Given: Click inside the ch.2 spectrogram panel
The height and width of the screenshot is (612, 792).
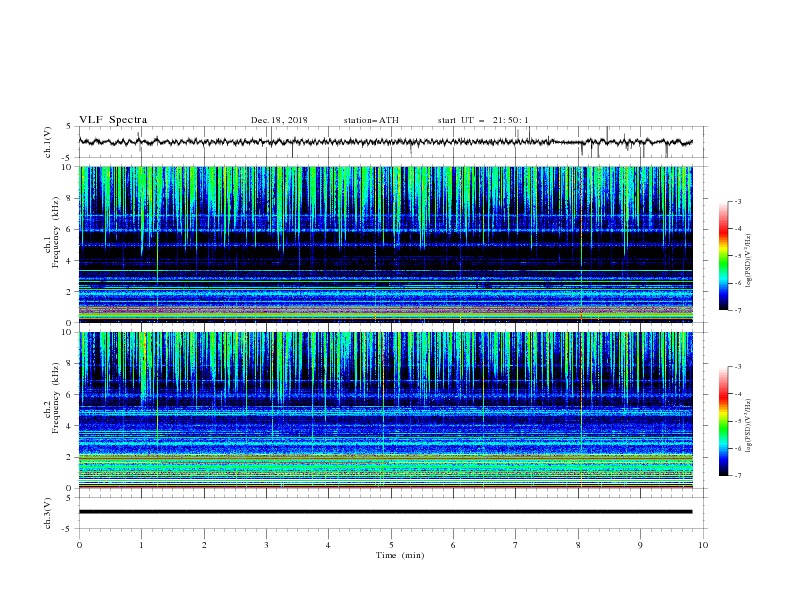Looking at the screenshot, I should pos(385,410).
